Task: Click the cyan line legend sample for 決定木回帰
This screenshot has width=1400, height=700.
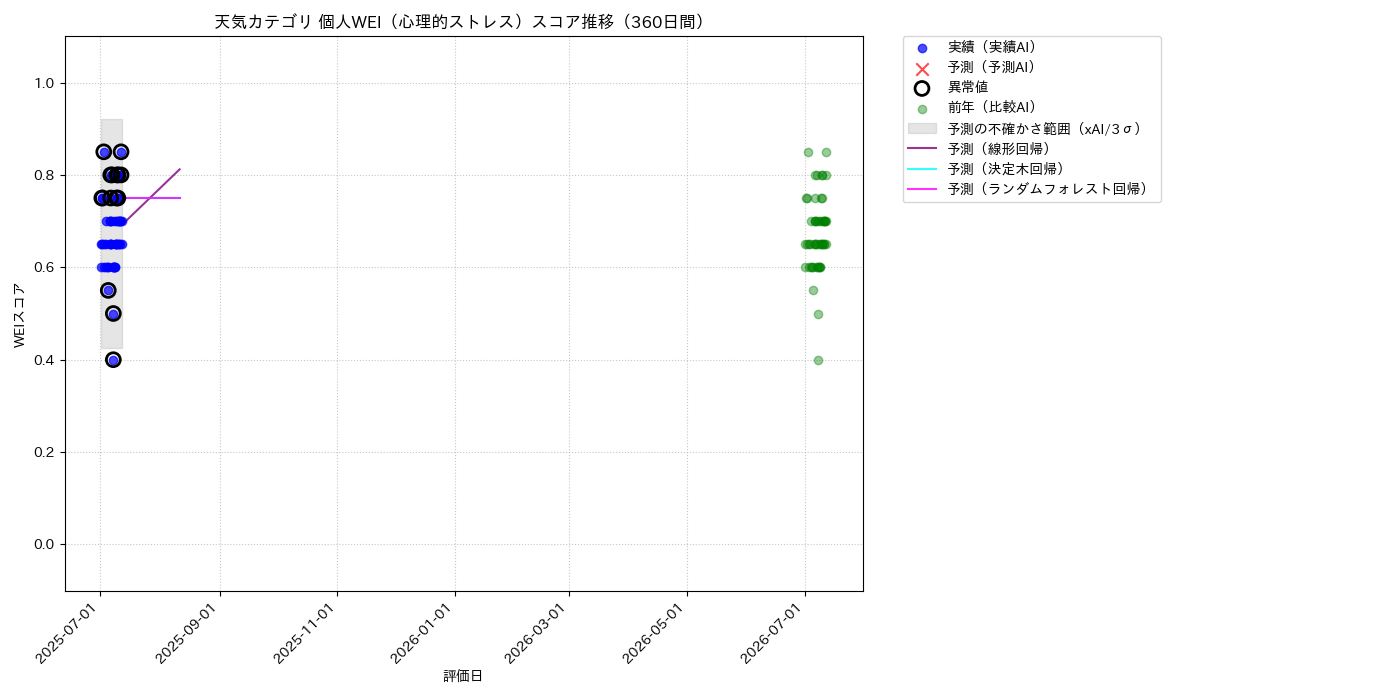Action: (922, 169)
